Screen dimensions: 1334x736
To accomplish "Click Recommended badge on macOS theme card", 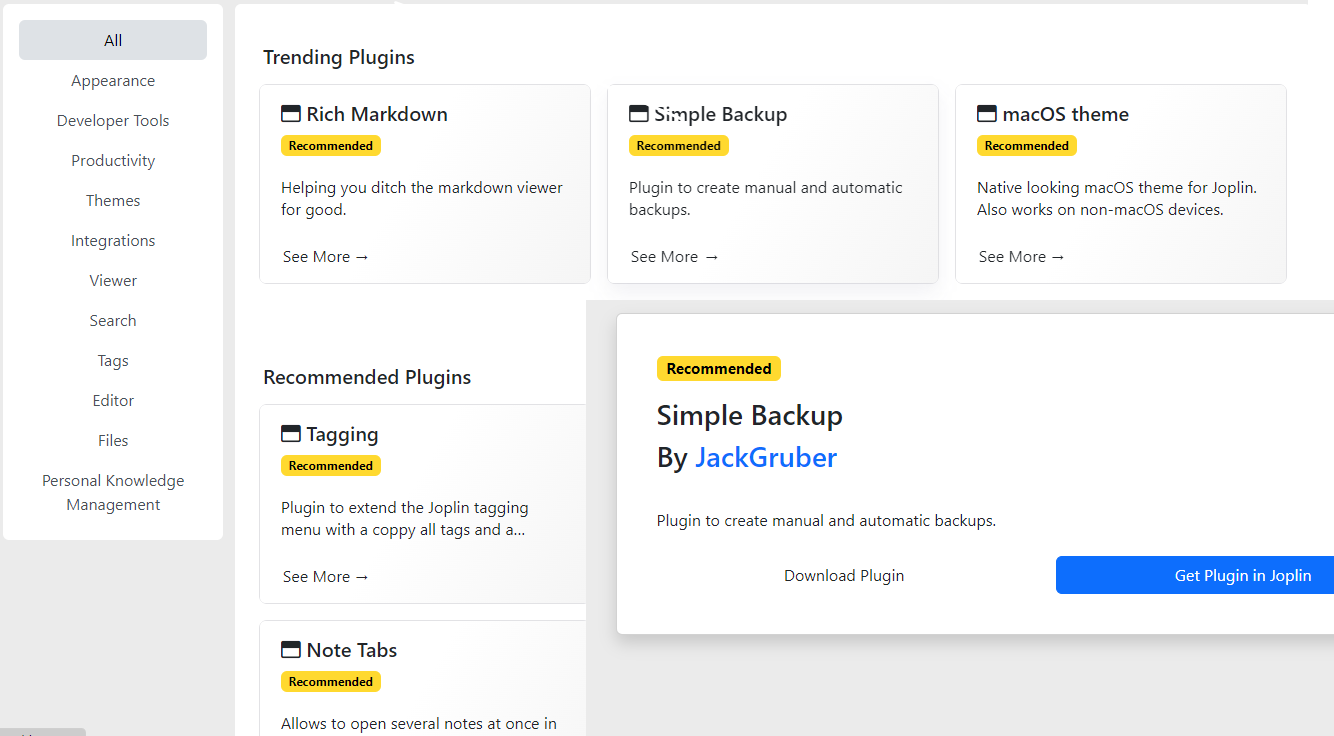I will [x=1027, y=146].
